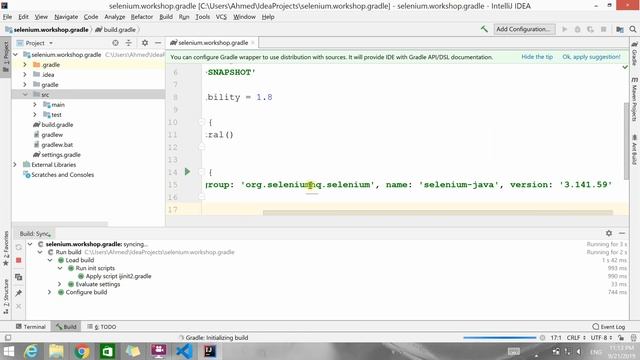This screenshot has height=360, width=640.
Task: Expand the test folder
Action: coord(35,115)
